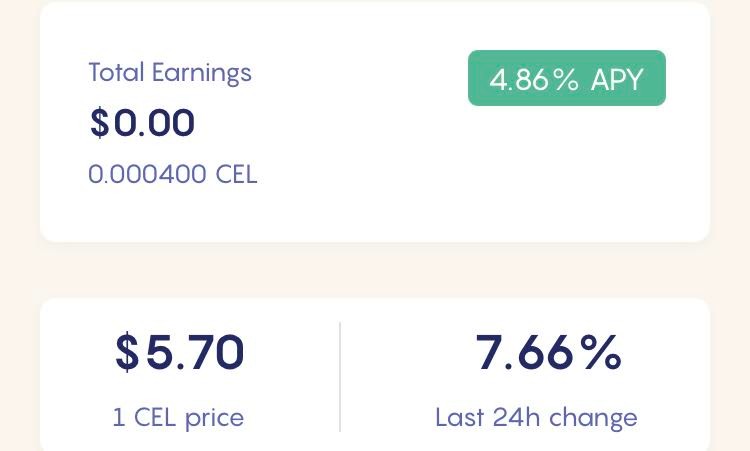This screenshot has height=451, width=750.
Task: Open the $5.70 CEL price figure
Action: click(180, 352)
